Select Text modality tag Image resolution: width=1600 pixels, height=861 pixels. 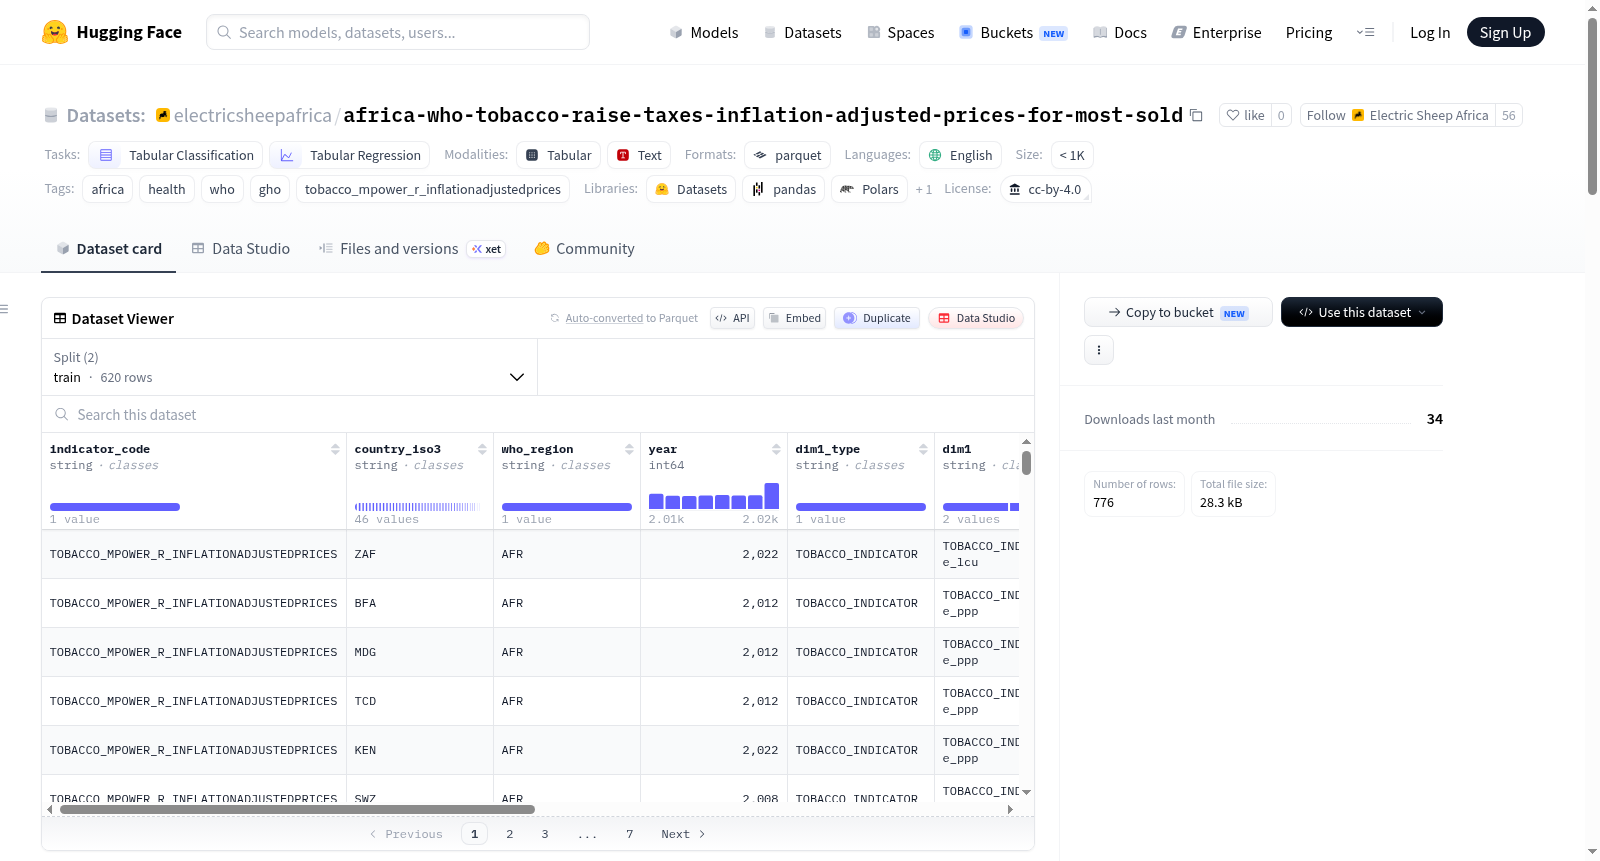tap(639, 155)
